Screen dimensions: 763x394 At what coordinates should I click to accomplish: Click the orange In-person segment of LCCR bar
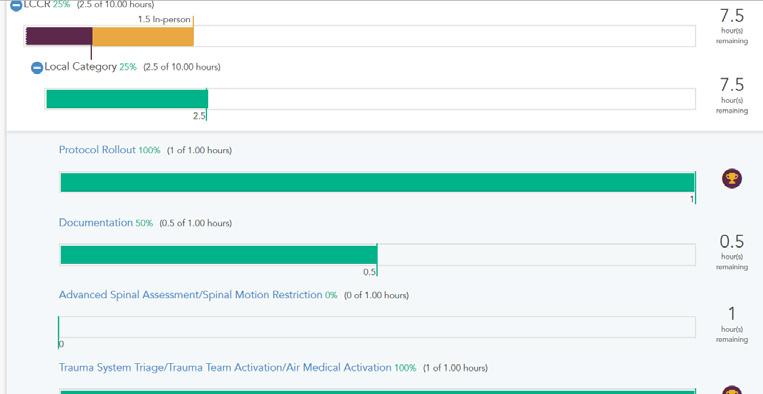point(143,36)
